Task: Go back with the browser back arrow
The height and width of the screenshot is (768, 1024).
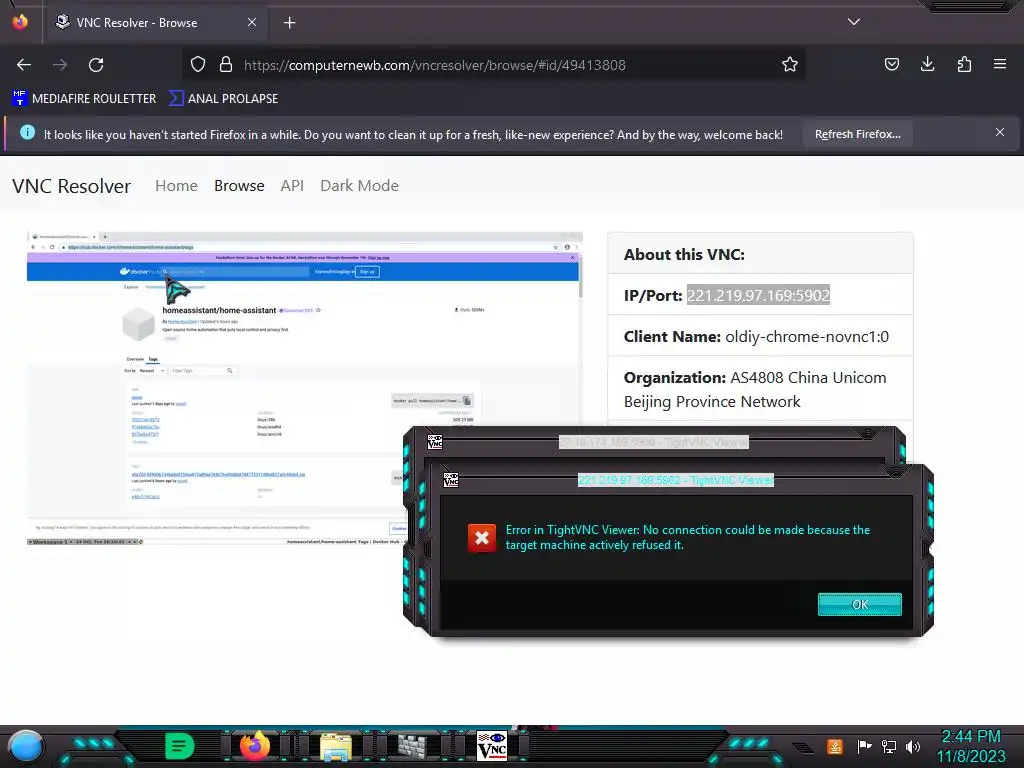Action: pos(24,65)
